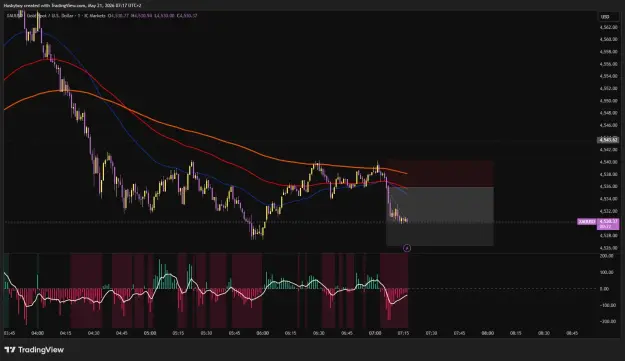Click the 04:00 time axis label
The height and width of the screenshot is (361, 625).
37,333
